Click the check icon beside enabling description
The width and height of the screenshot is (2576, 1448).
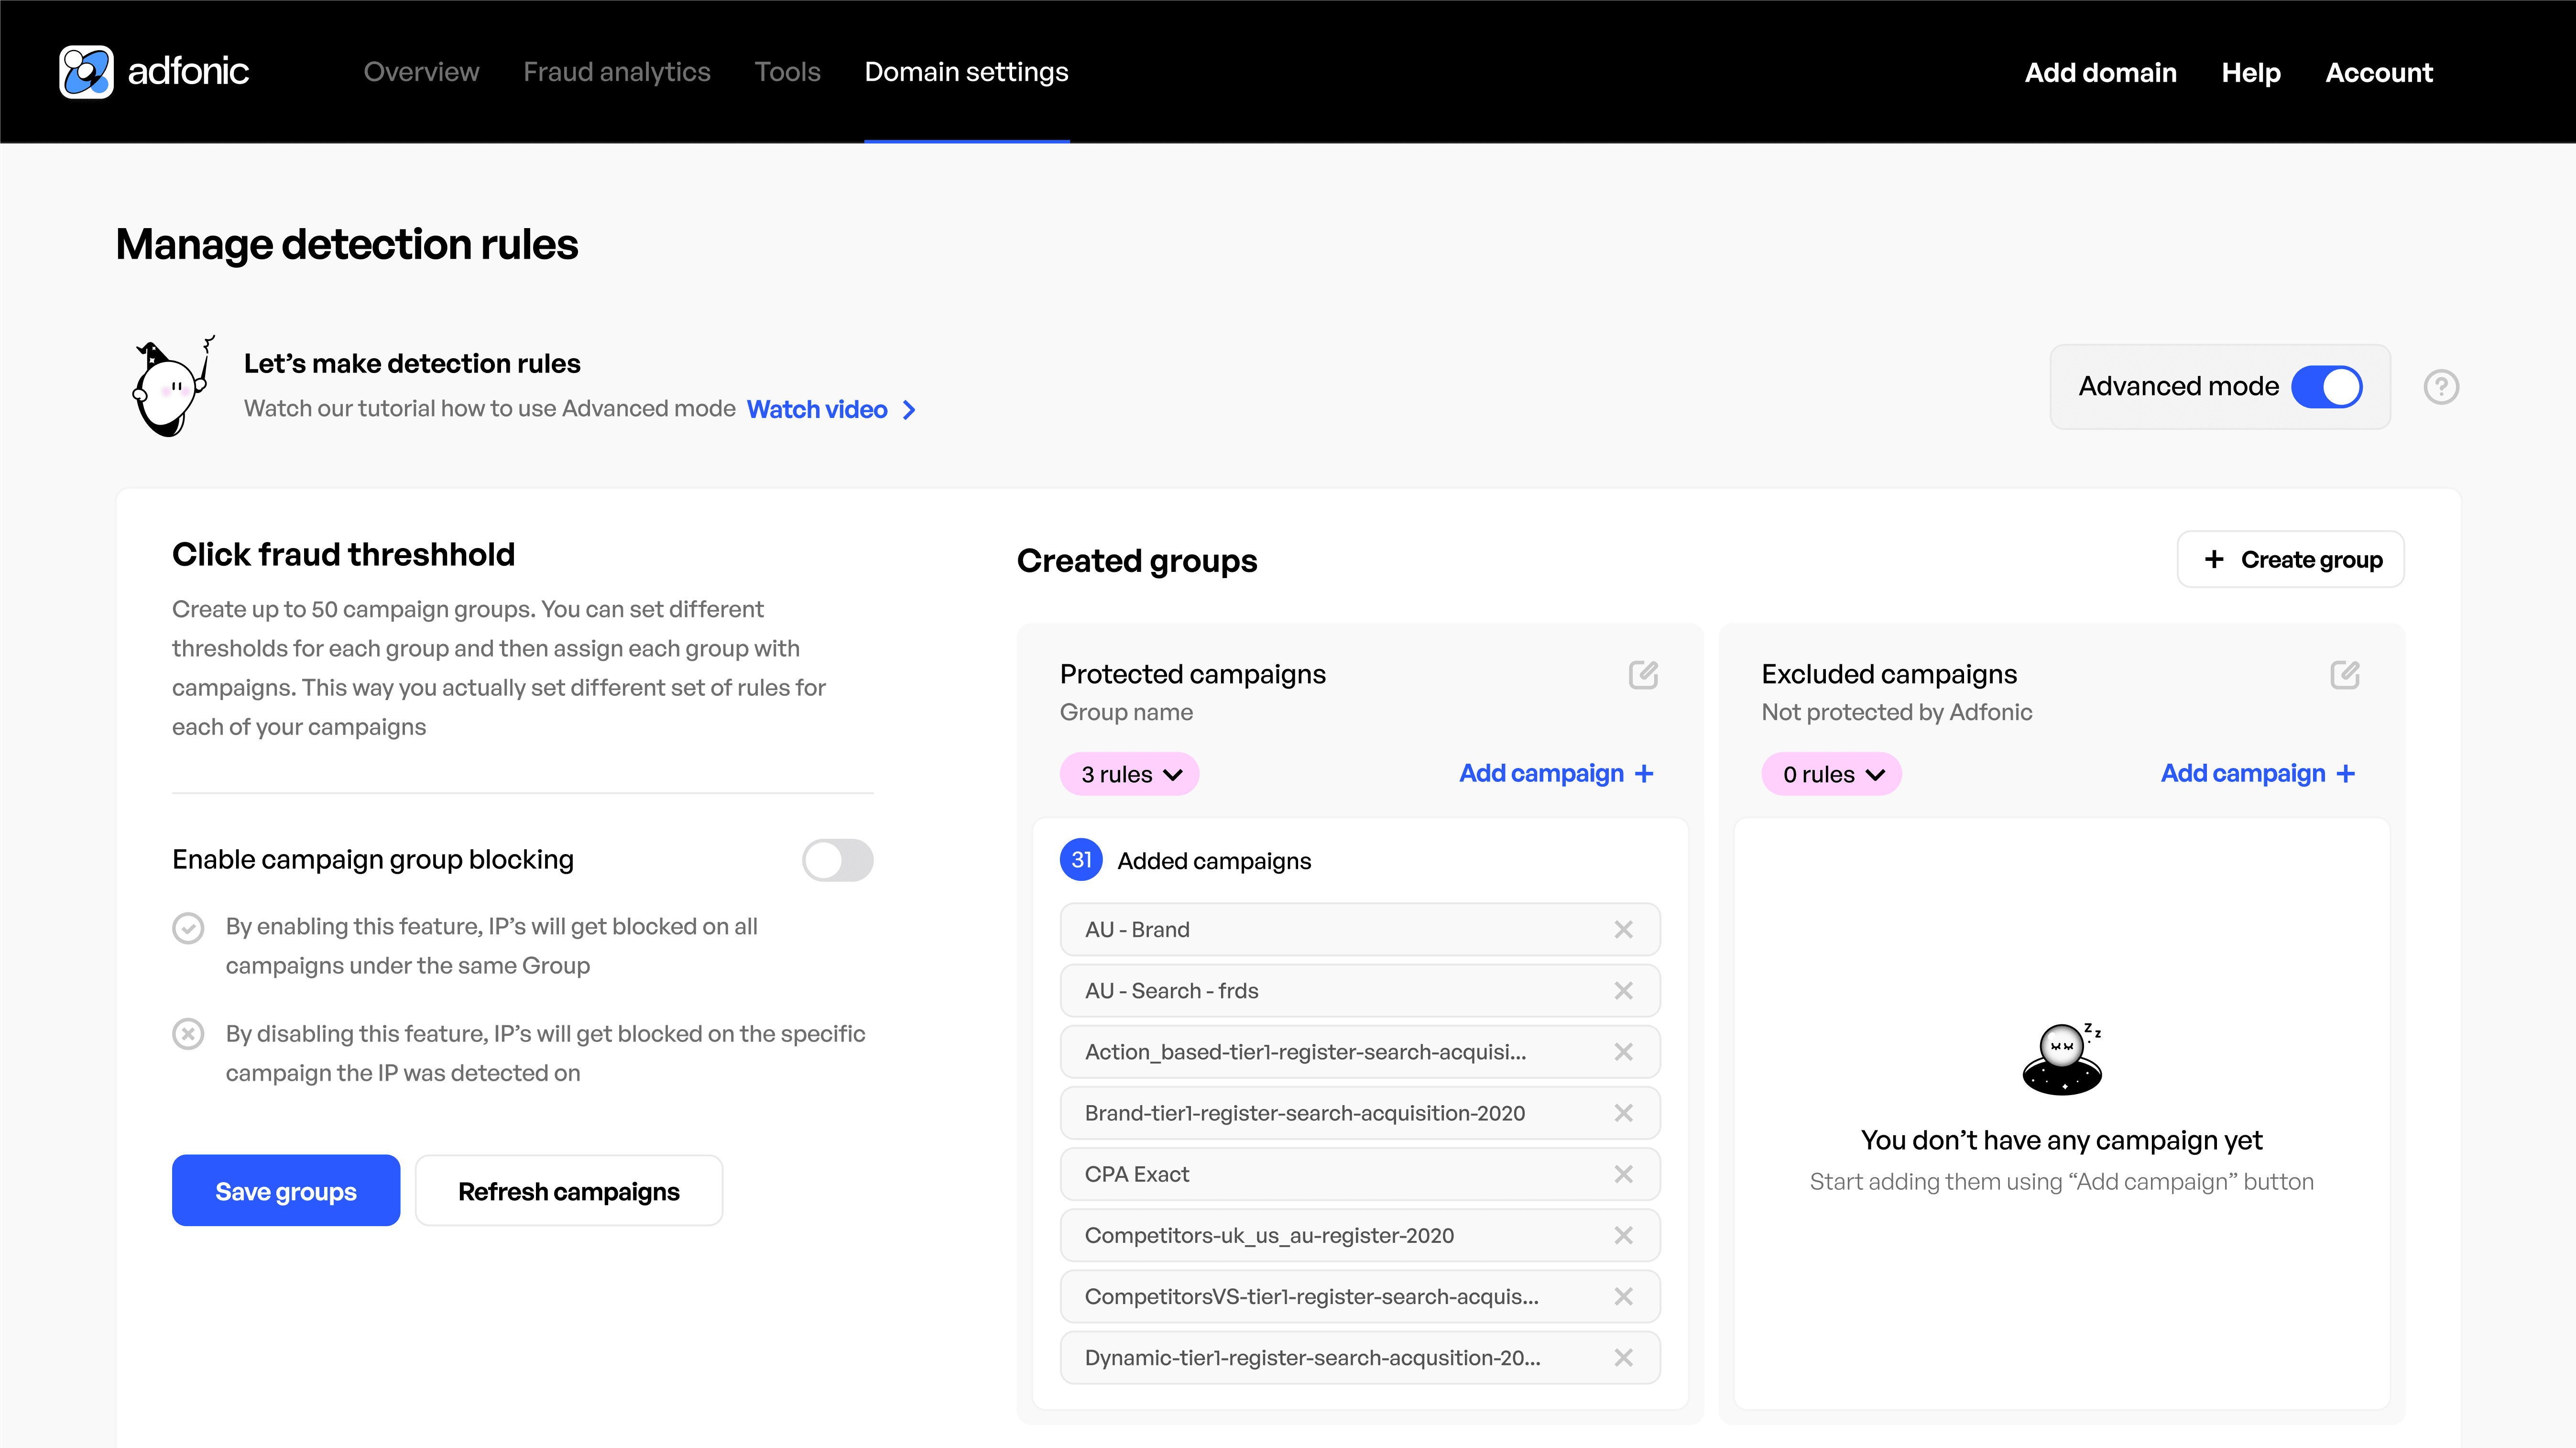pyautogui.click(x=188, y=928)
